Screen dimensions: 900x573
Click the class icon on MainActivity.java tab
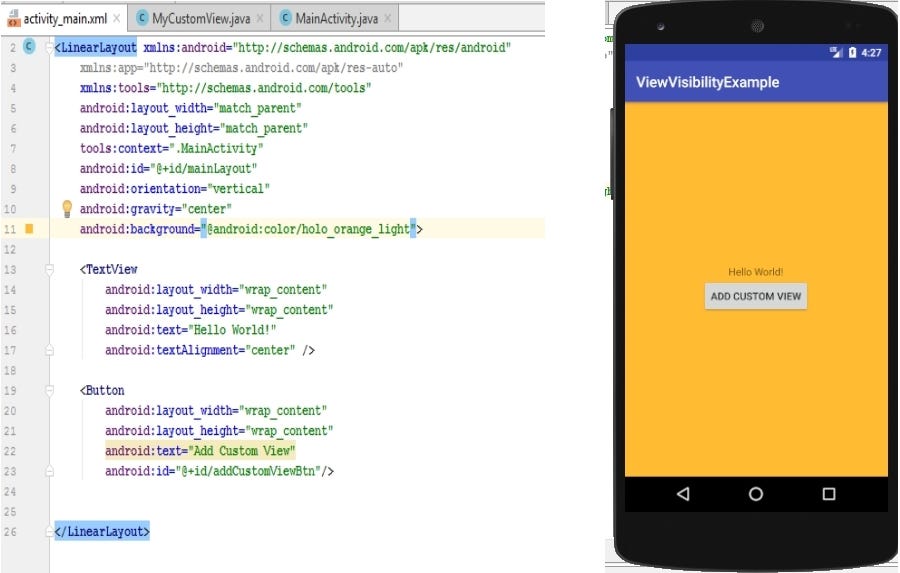click(285, 18)
